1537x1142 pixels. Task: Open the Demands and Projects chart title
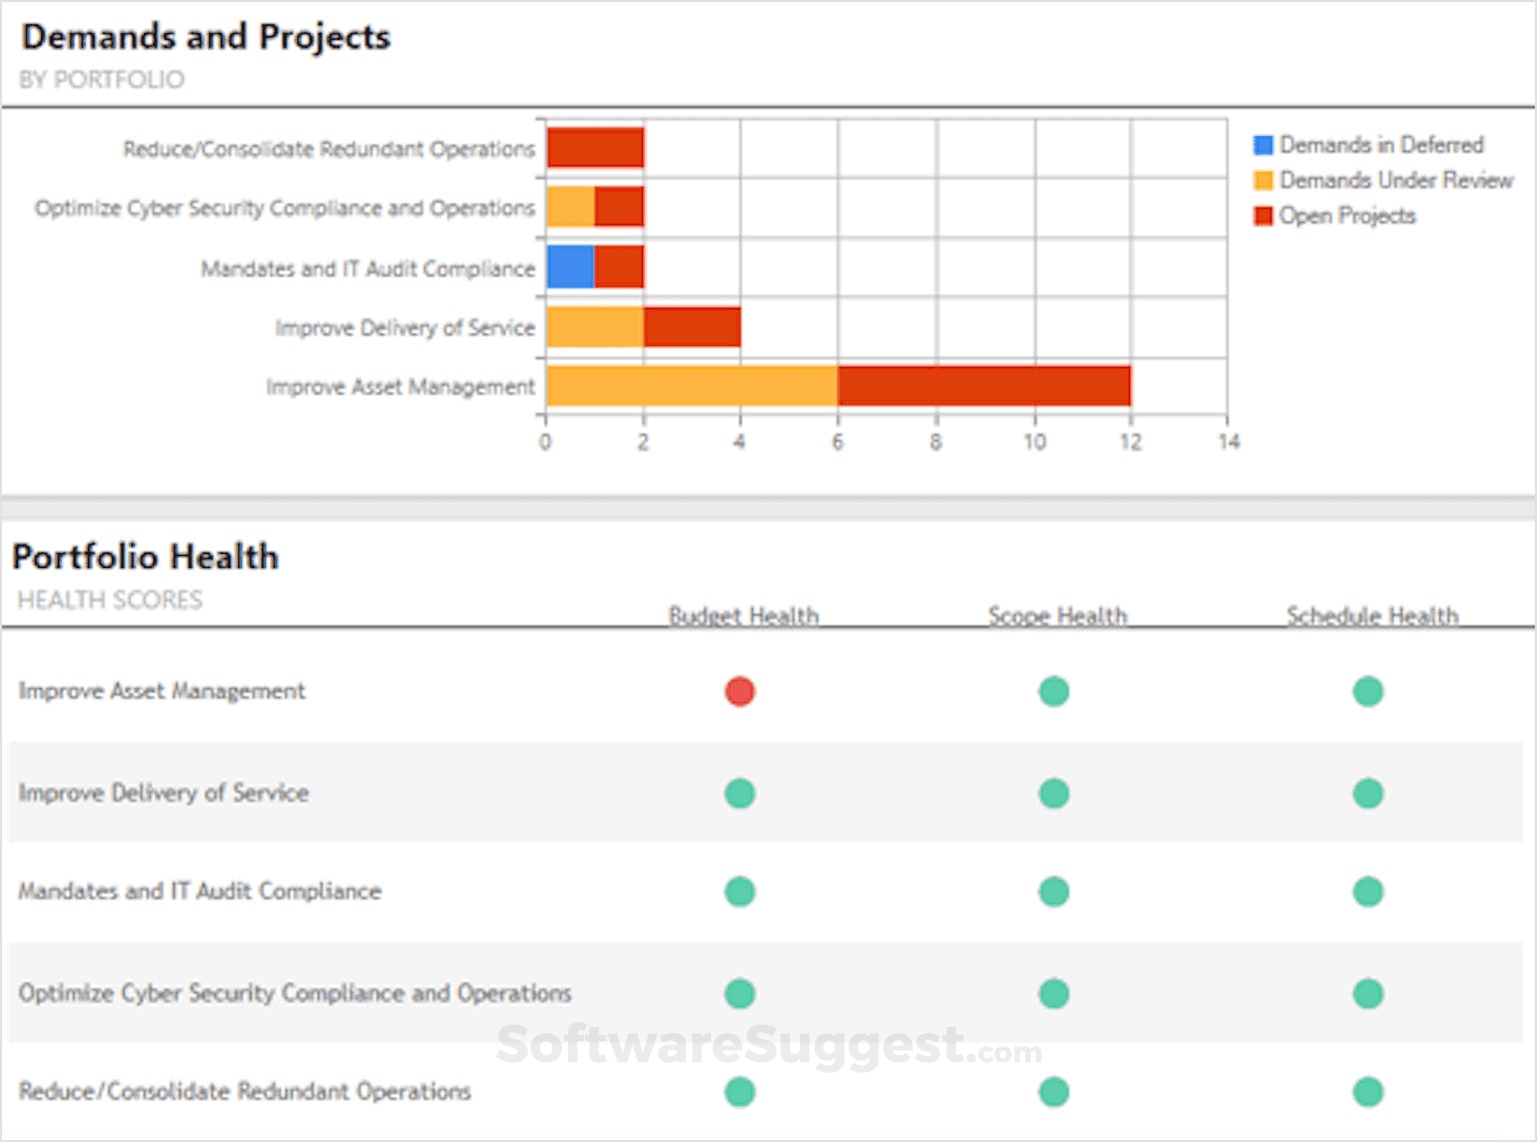pyautogui.click(x=207, y=37)
